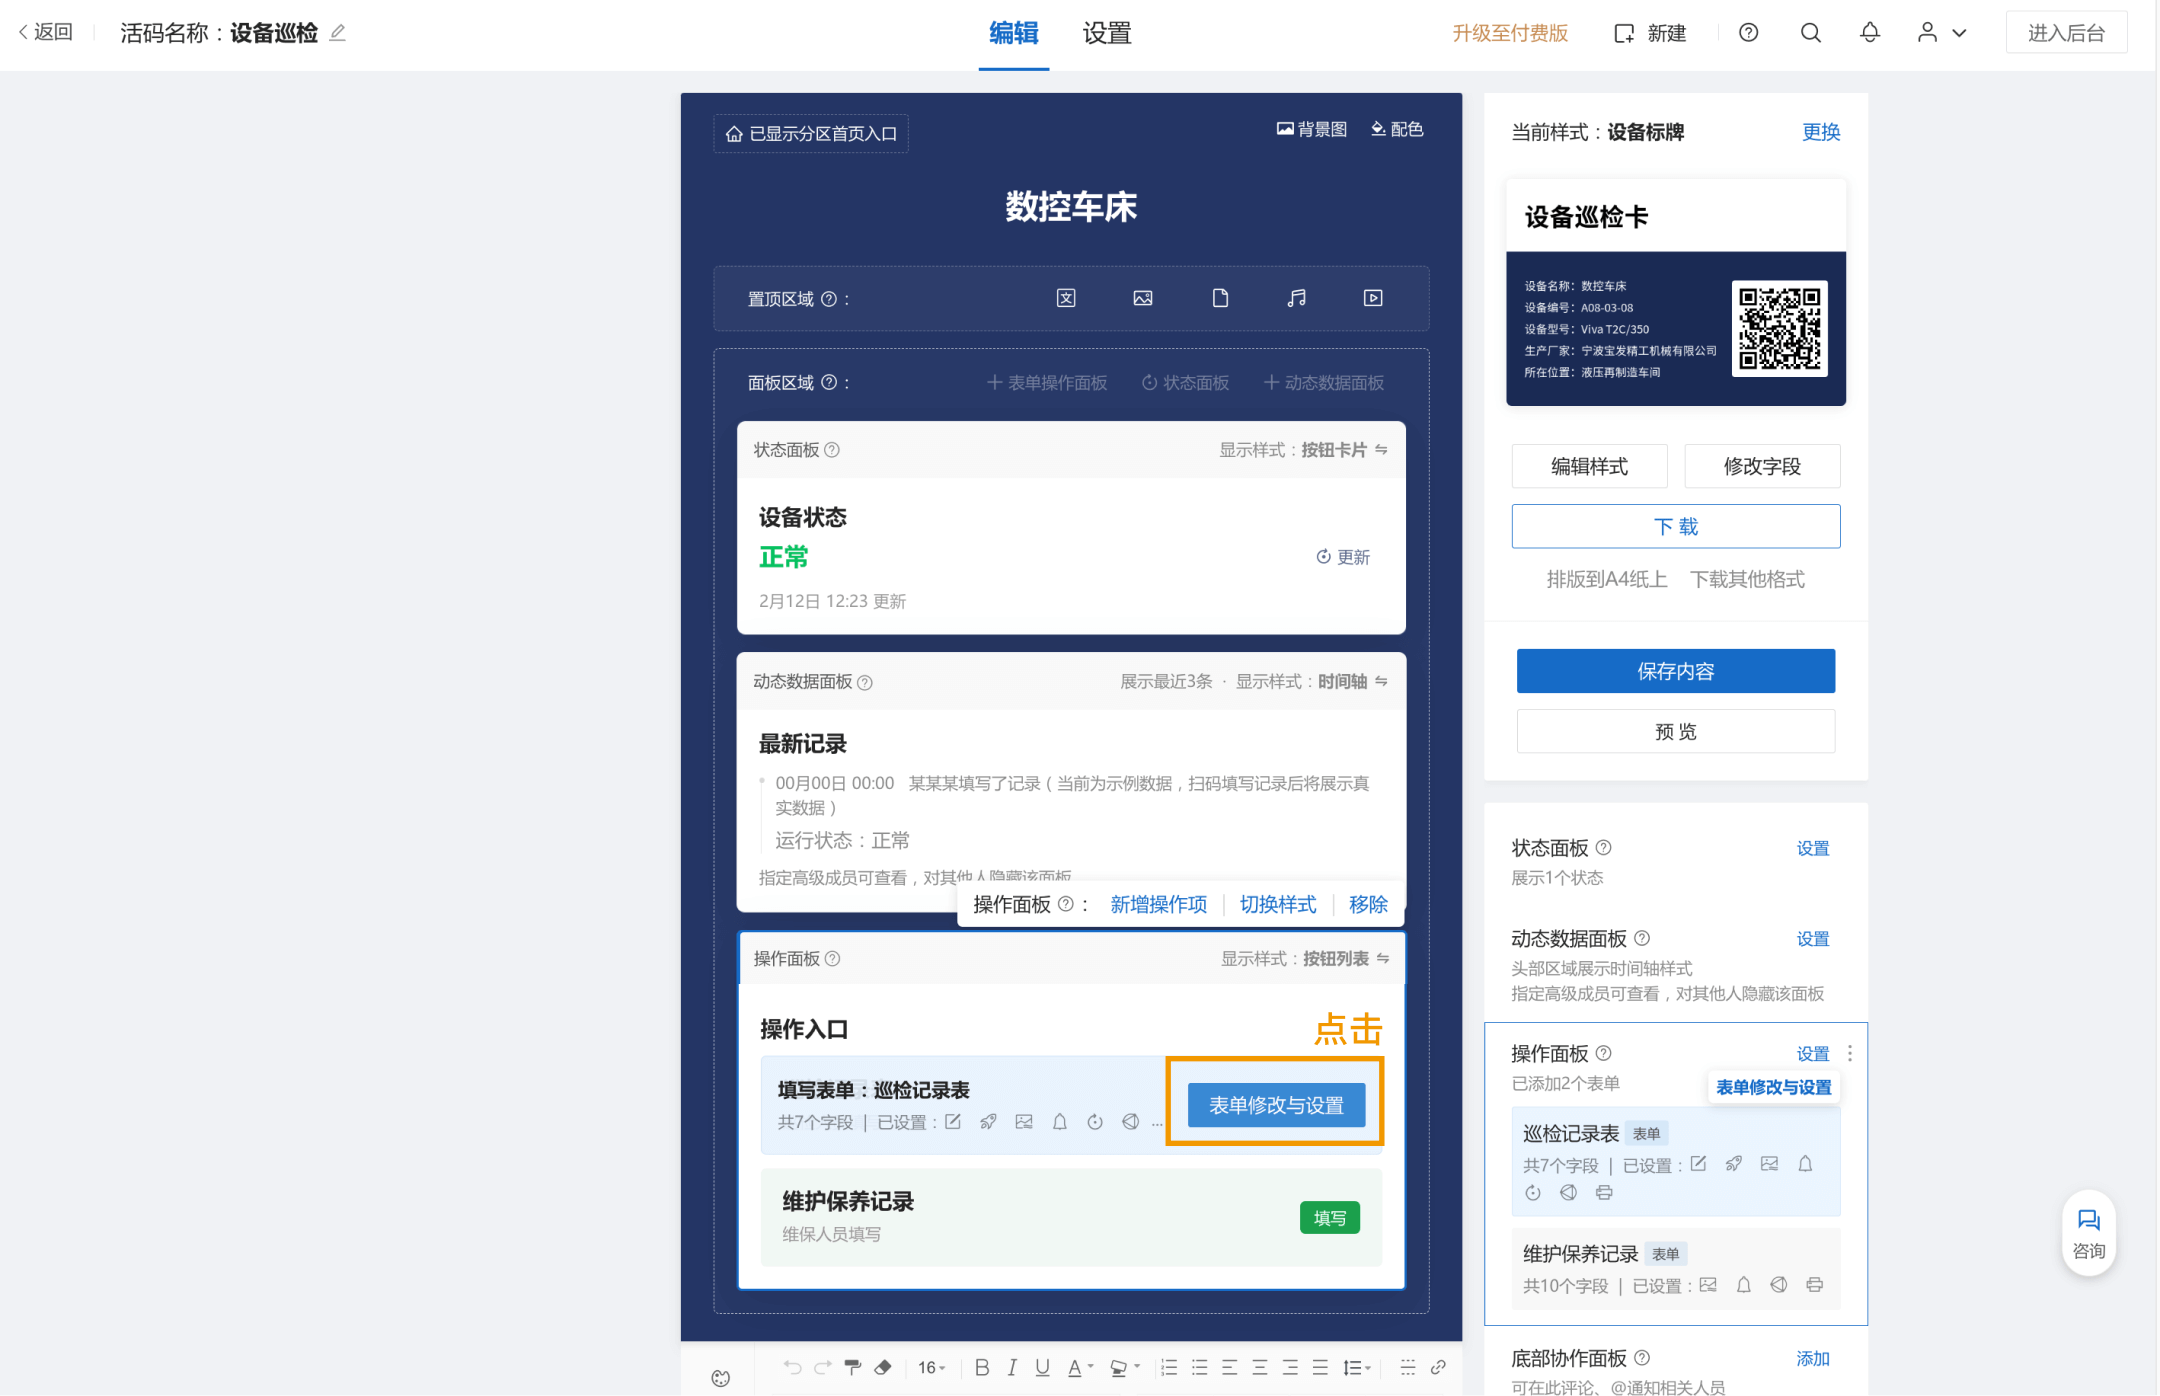Open the line spacing dropdown
This screenshot has height=1396, width=2160.
coord(1357,1367)
